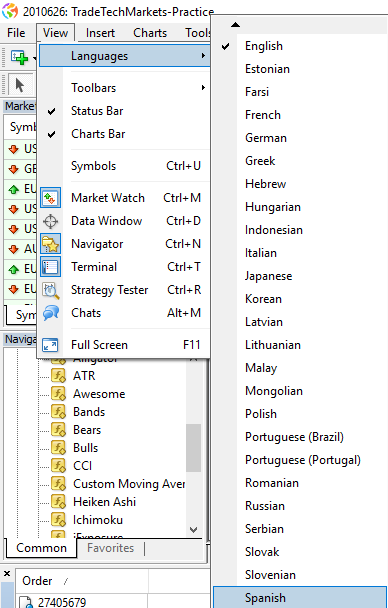This screenshot has width=388, height=608.
Task: Click the ATR indicator icon
Action: tap(59, 376)
